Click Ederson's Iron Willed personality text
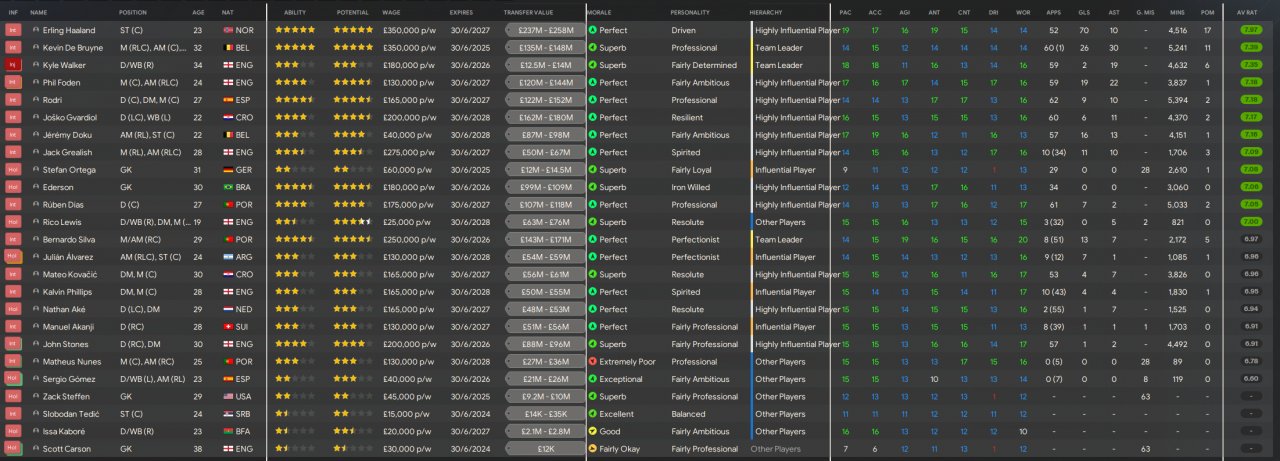Image resolution: width=1280 pixels, height=461 pixels. 691,187
